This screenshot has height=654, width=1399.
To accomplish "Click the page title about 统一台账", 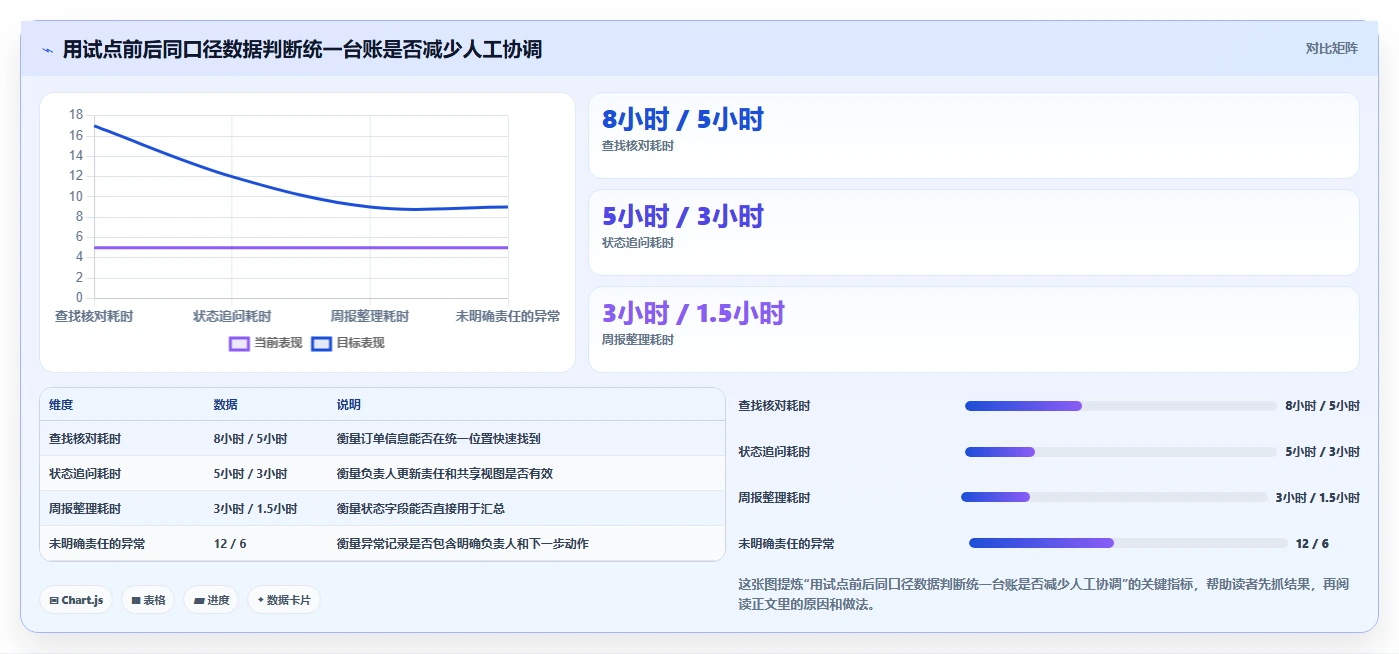I will click(302, 49).
